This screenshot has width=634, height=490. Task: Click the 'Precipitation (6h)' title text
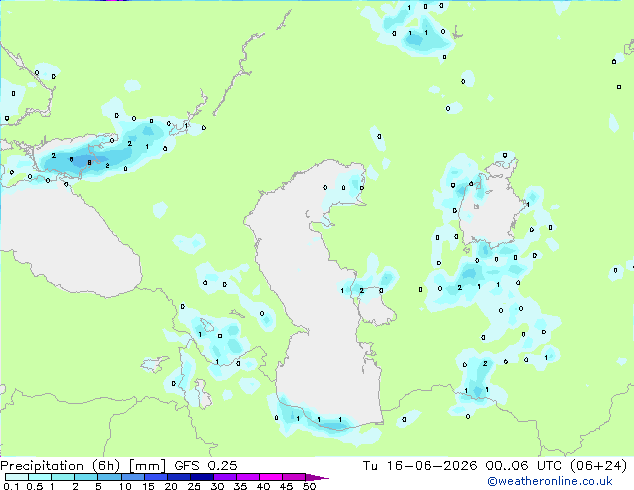click(x=60, y=466)
